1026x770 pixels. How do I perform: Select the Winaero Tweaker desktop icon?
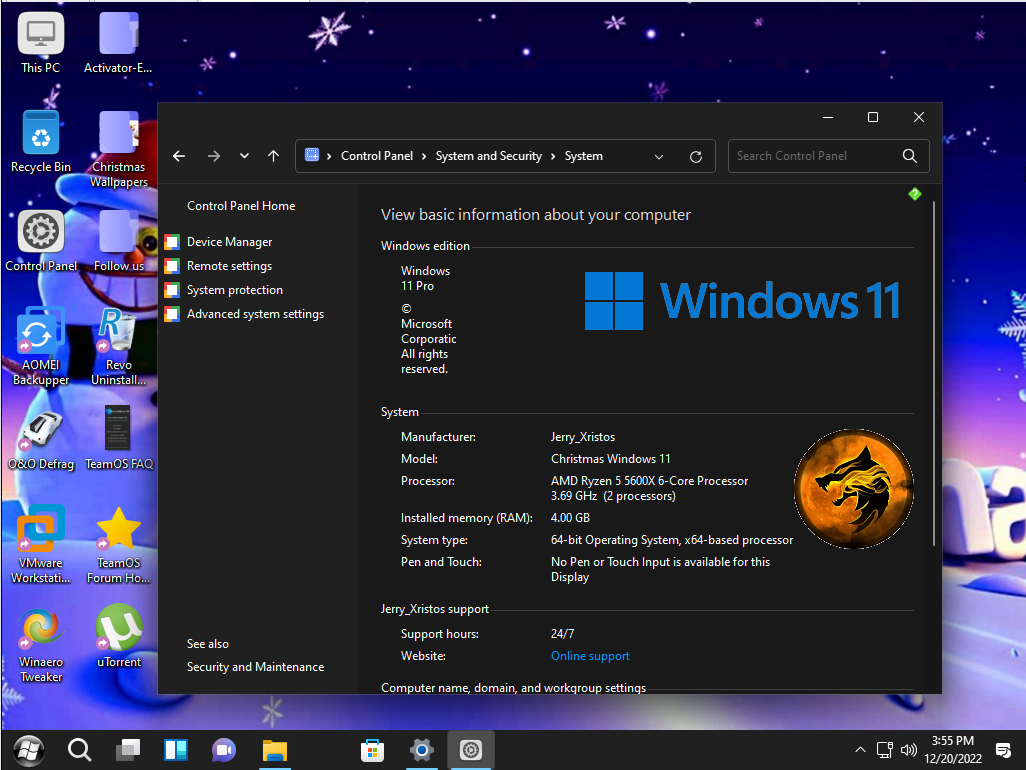(x=41, y=630)
